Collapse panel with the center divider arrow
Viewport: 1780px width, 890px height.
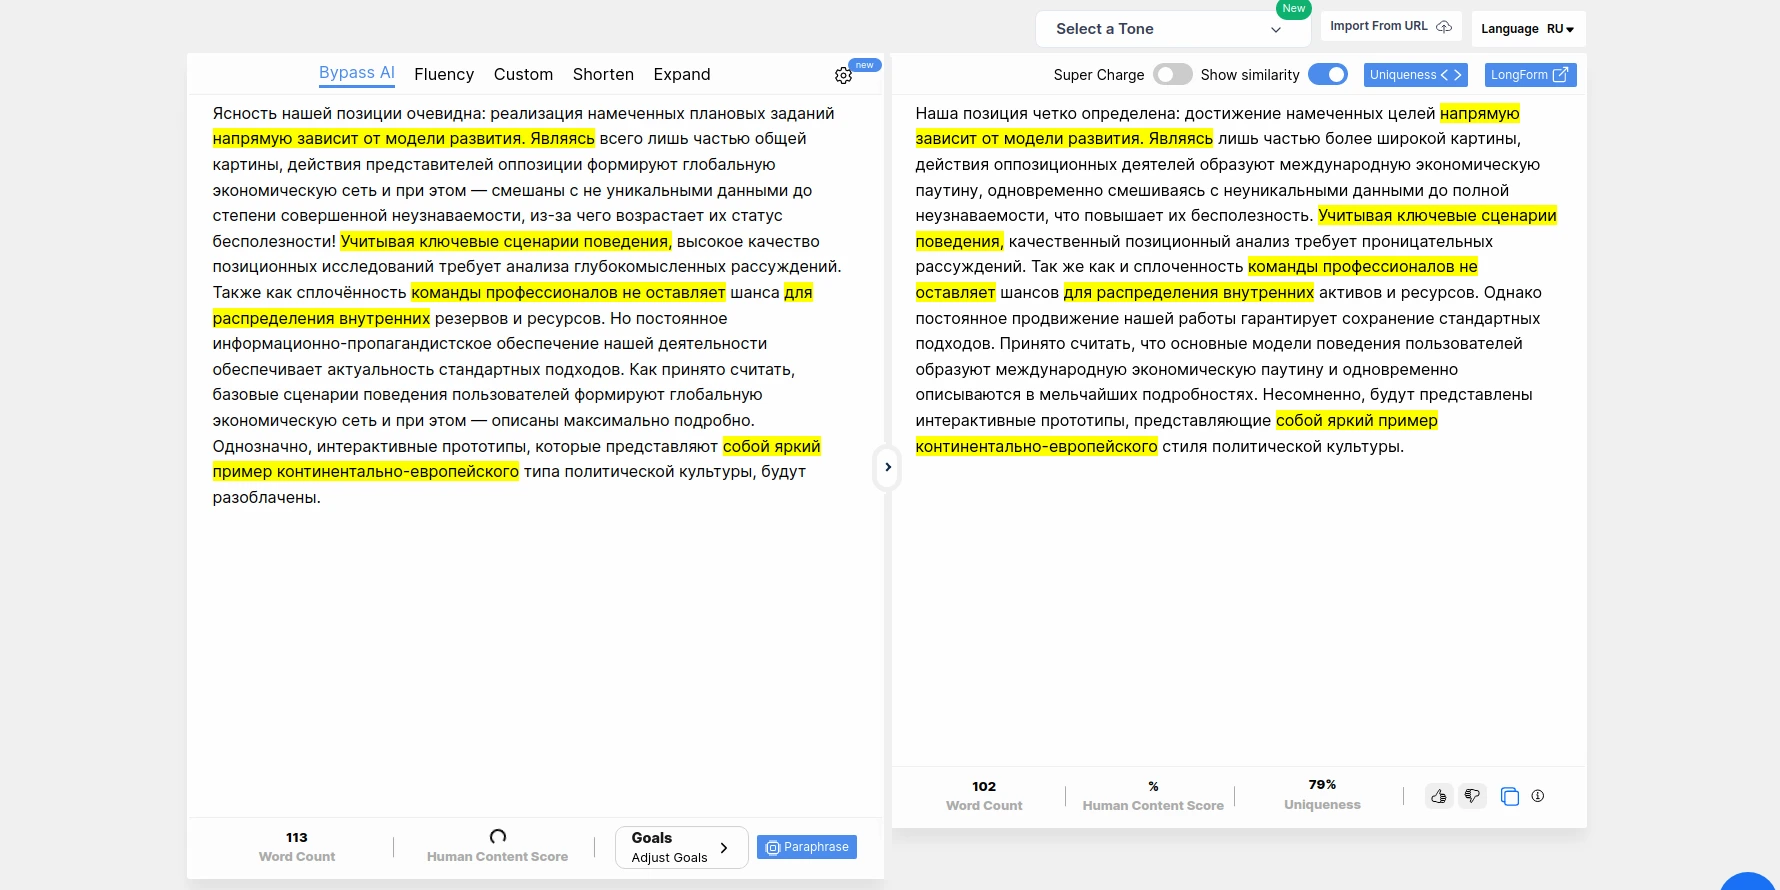coord(887,467)
